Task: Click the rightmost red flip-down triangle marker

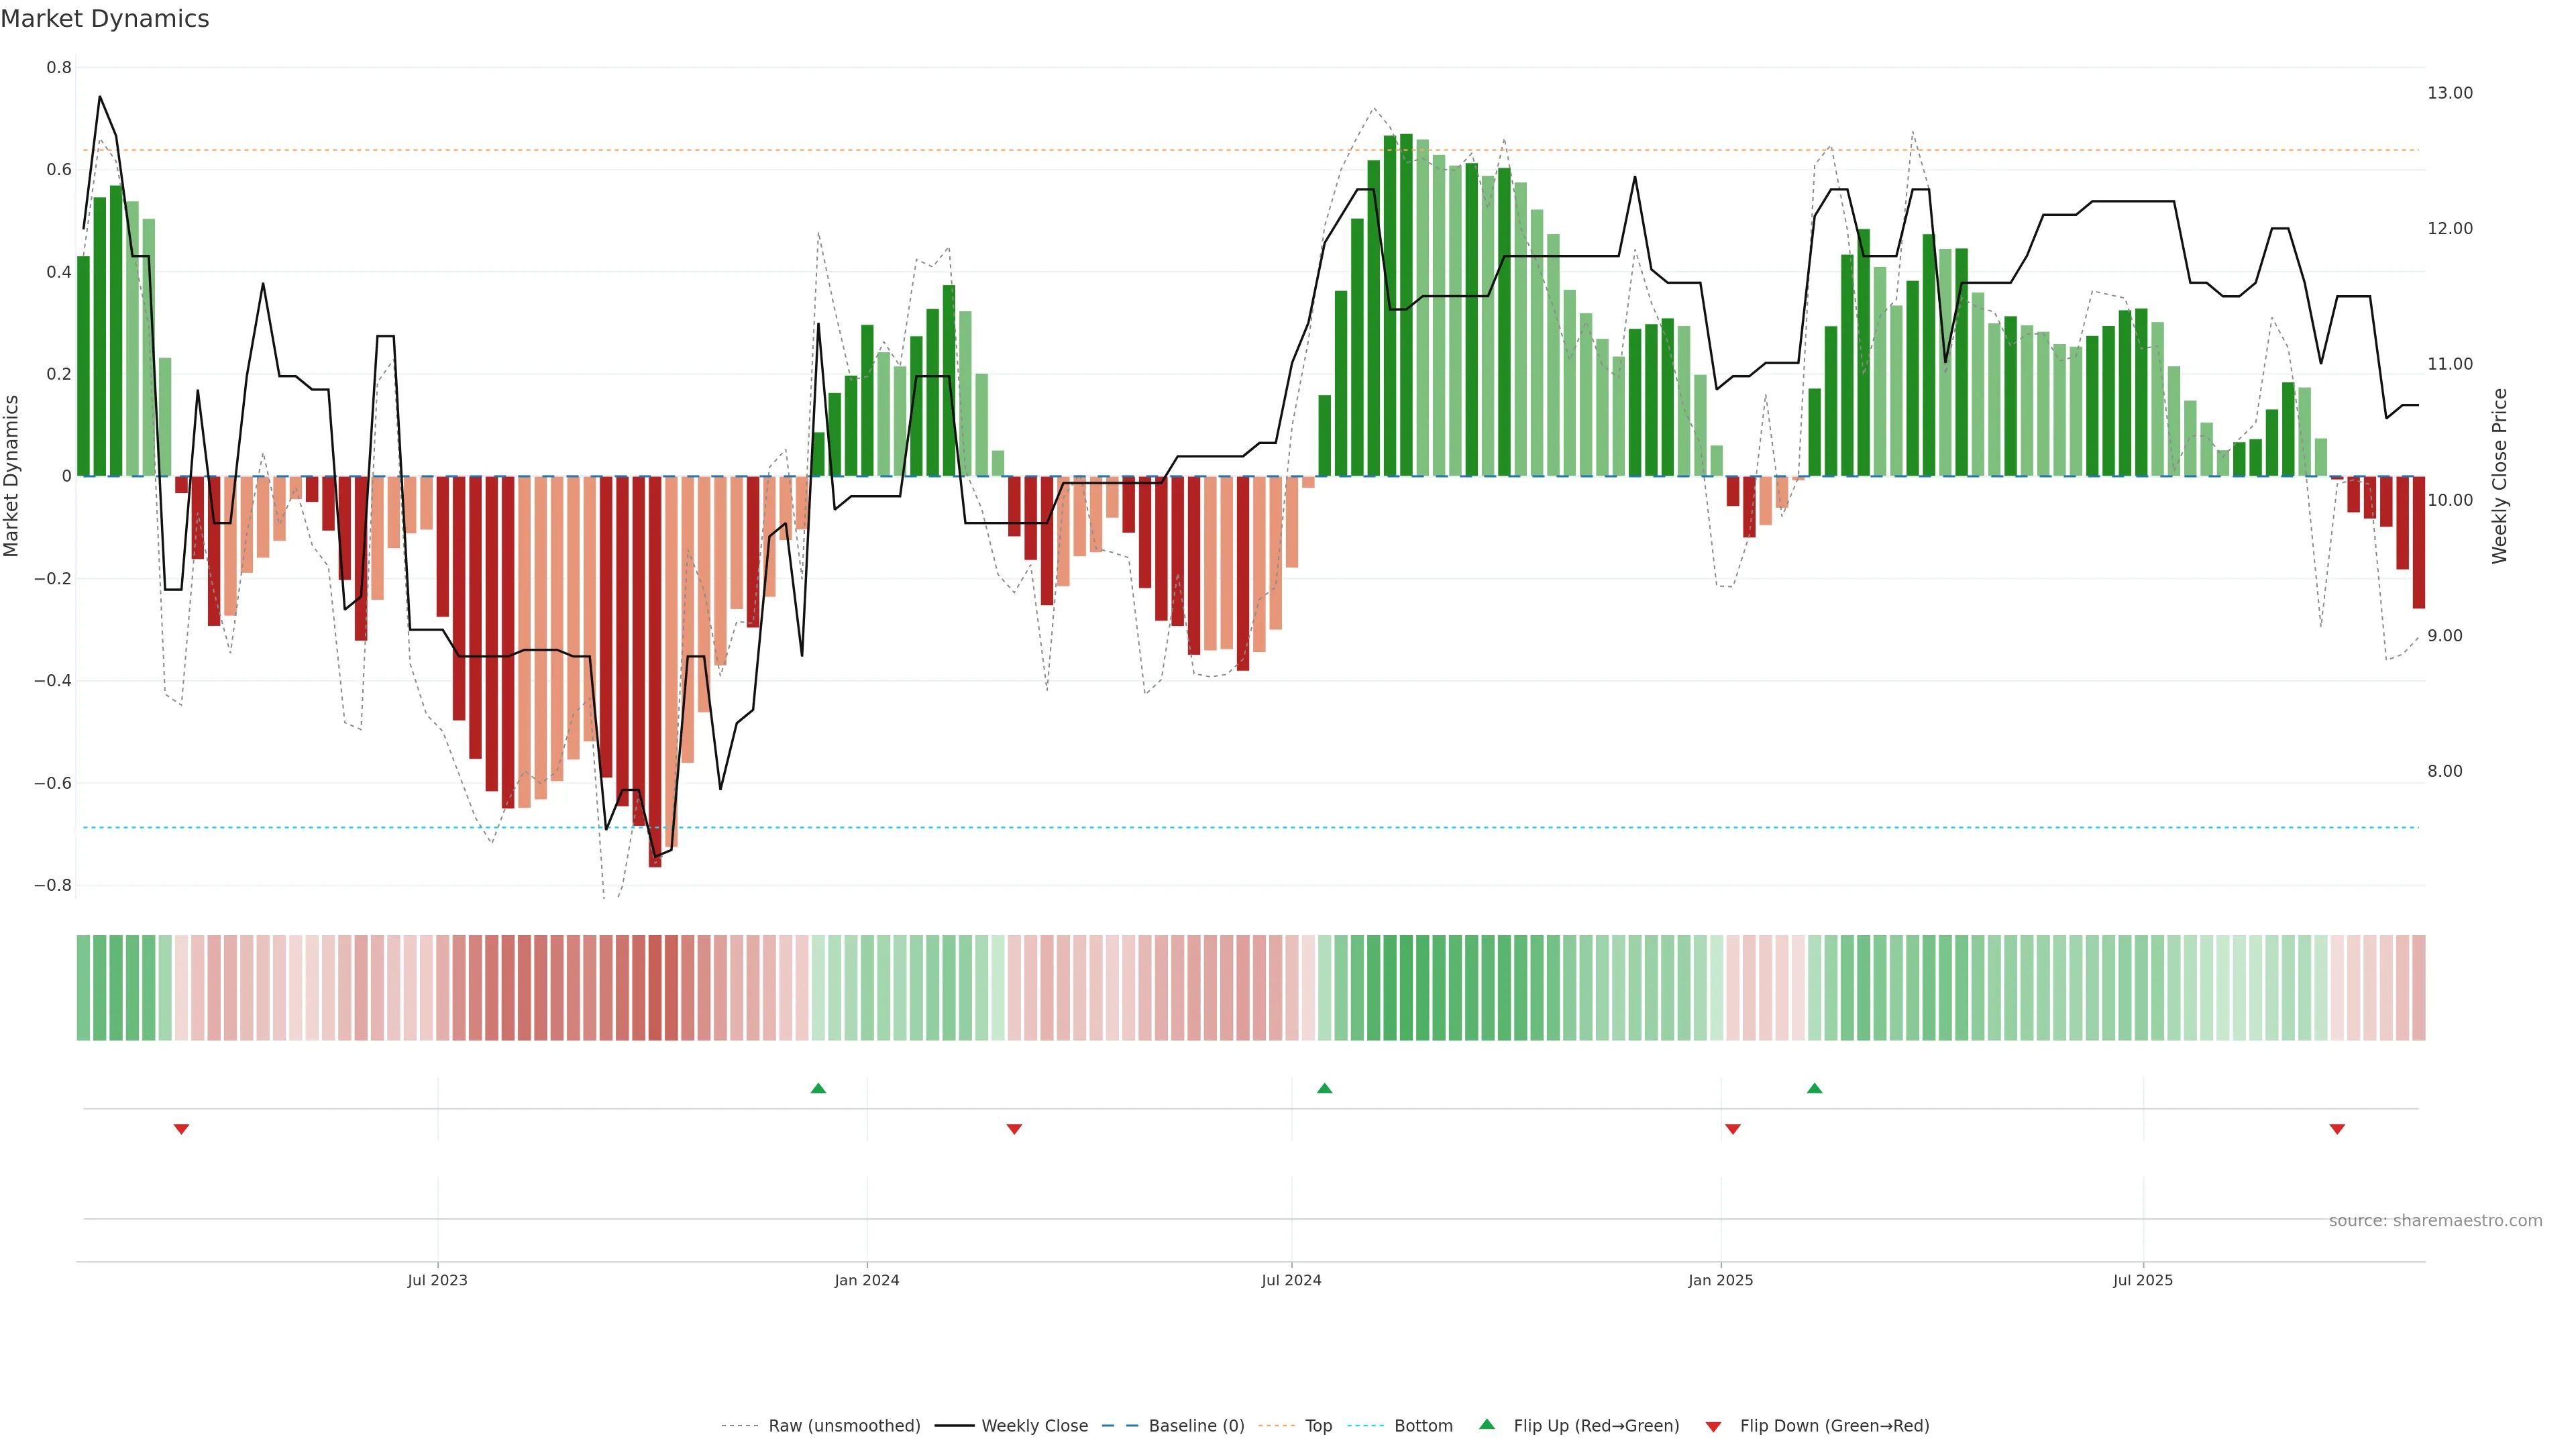Action: 2337,1129
